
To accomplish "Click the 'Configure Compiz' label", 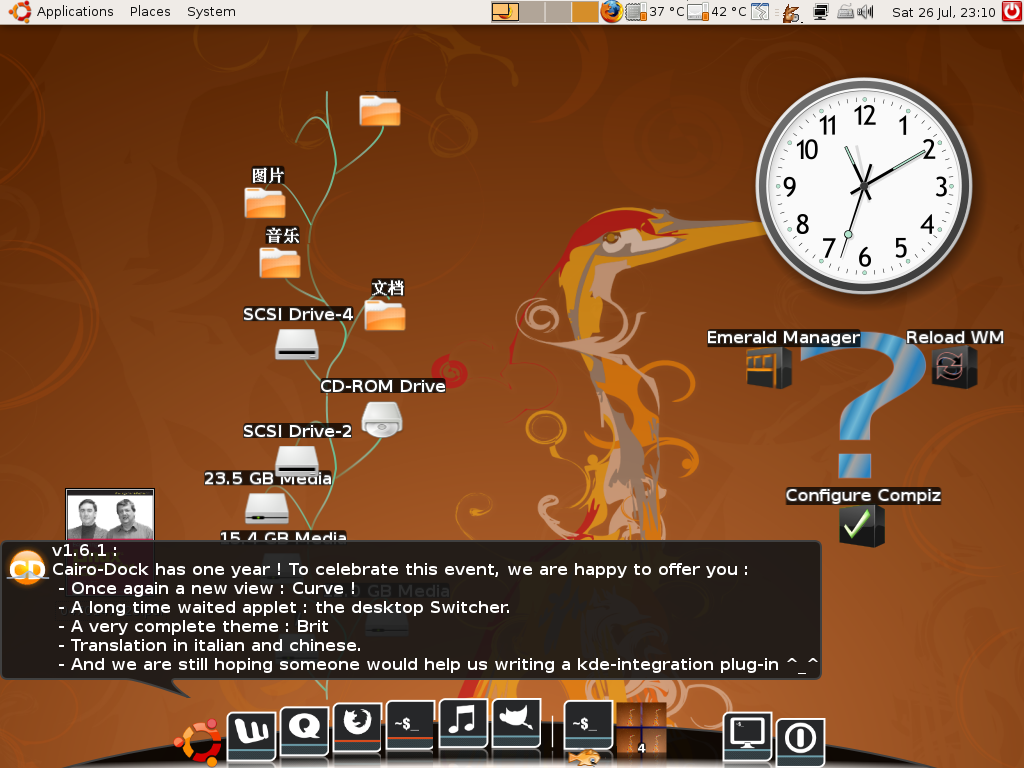I will click(863, 495).
